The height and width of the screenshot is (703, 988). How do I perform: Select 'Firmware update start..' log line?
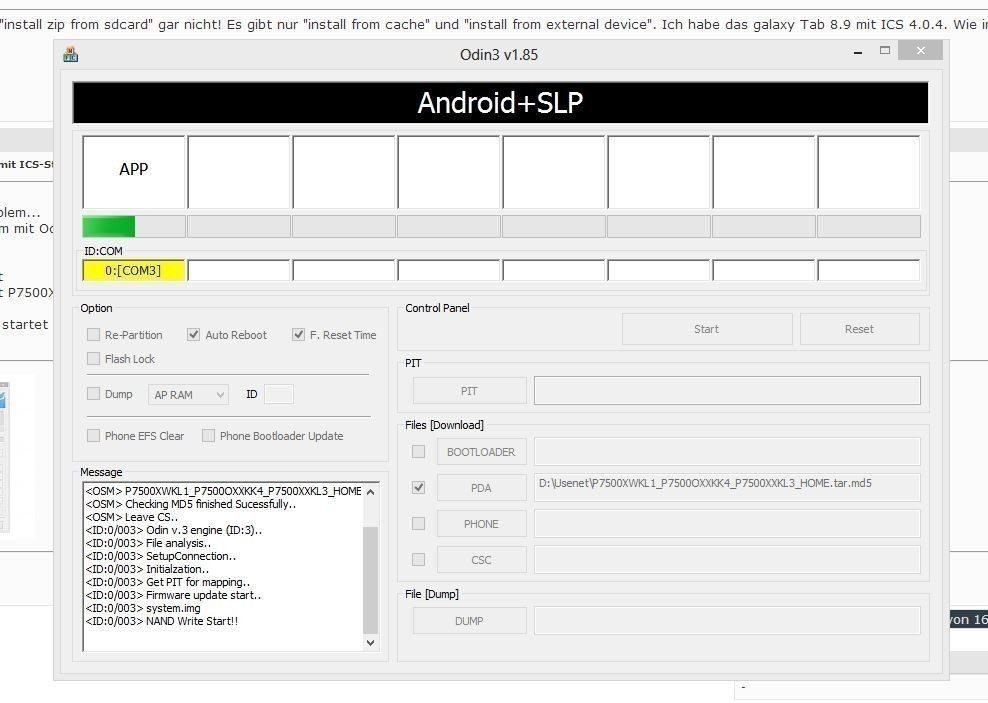click(x=173, y=595)
